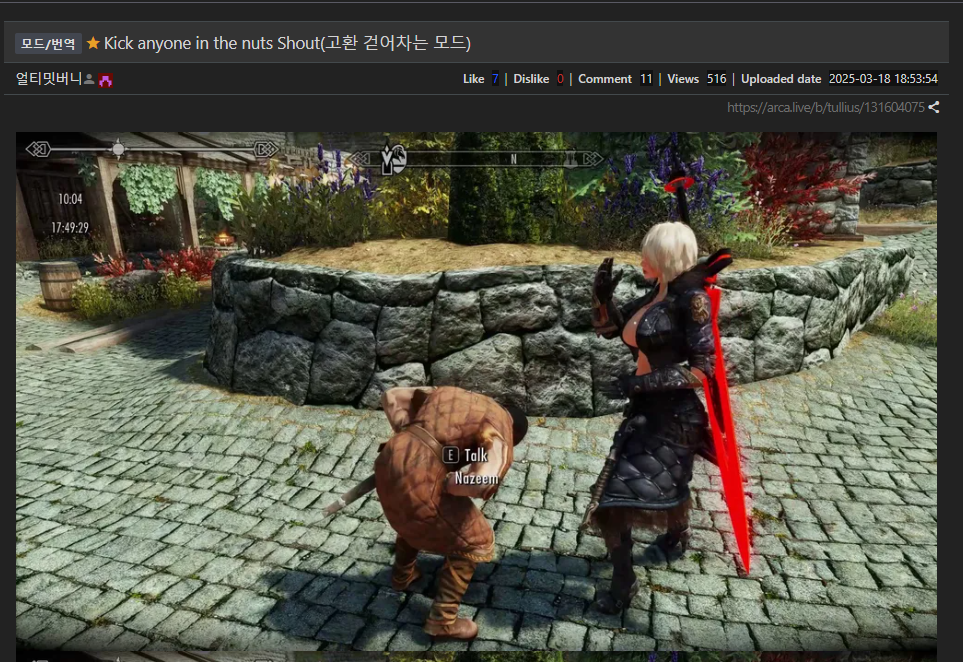963x662 pixels.
Task: Click the Skyrim gameplay screenshot image
Action: point(476,391)
